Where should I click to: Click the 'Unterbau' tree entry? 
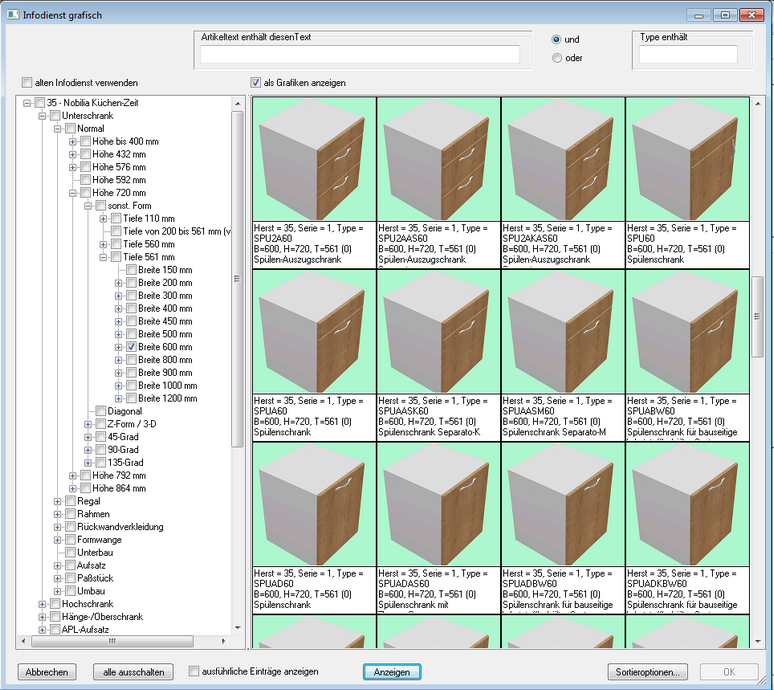[96, 552]
